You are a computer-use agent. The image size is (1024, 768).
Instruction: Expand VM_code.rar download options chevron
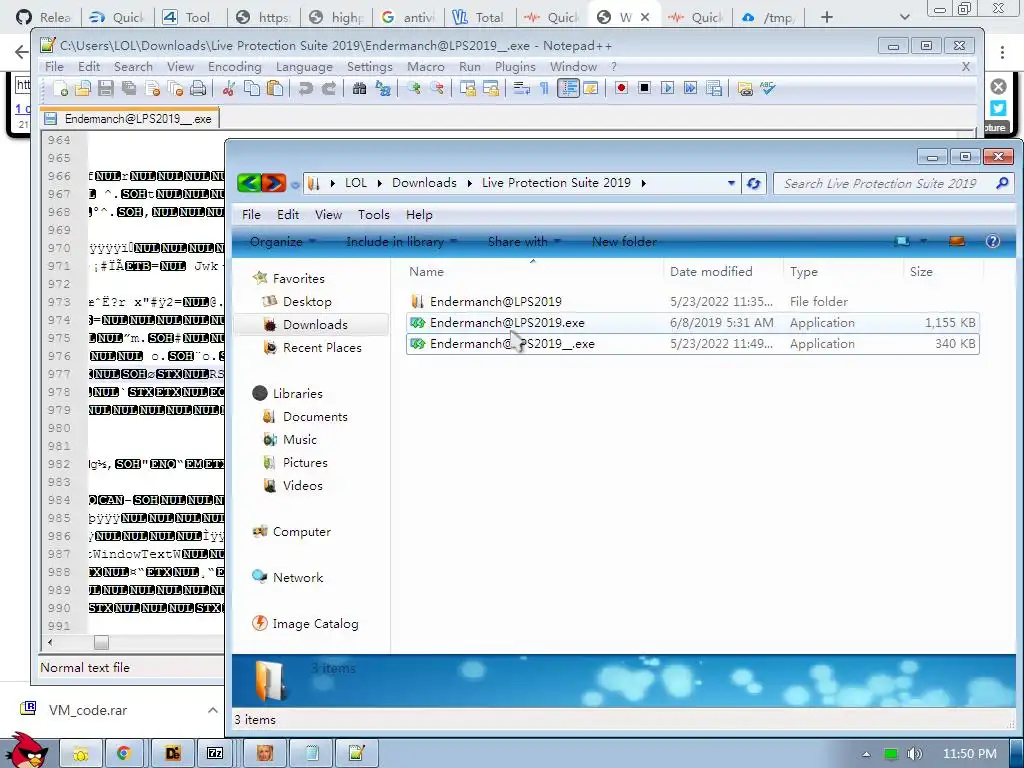pos(213,710)
